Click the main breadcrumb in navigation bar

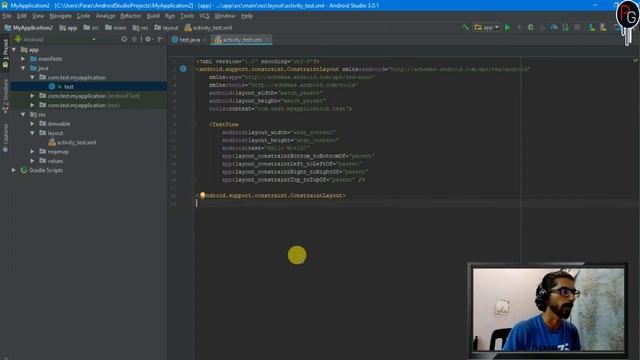tap(116, 28)
